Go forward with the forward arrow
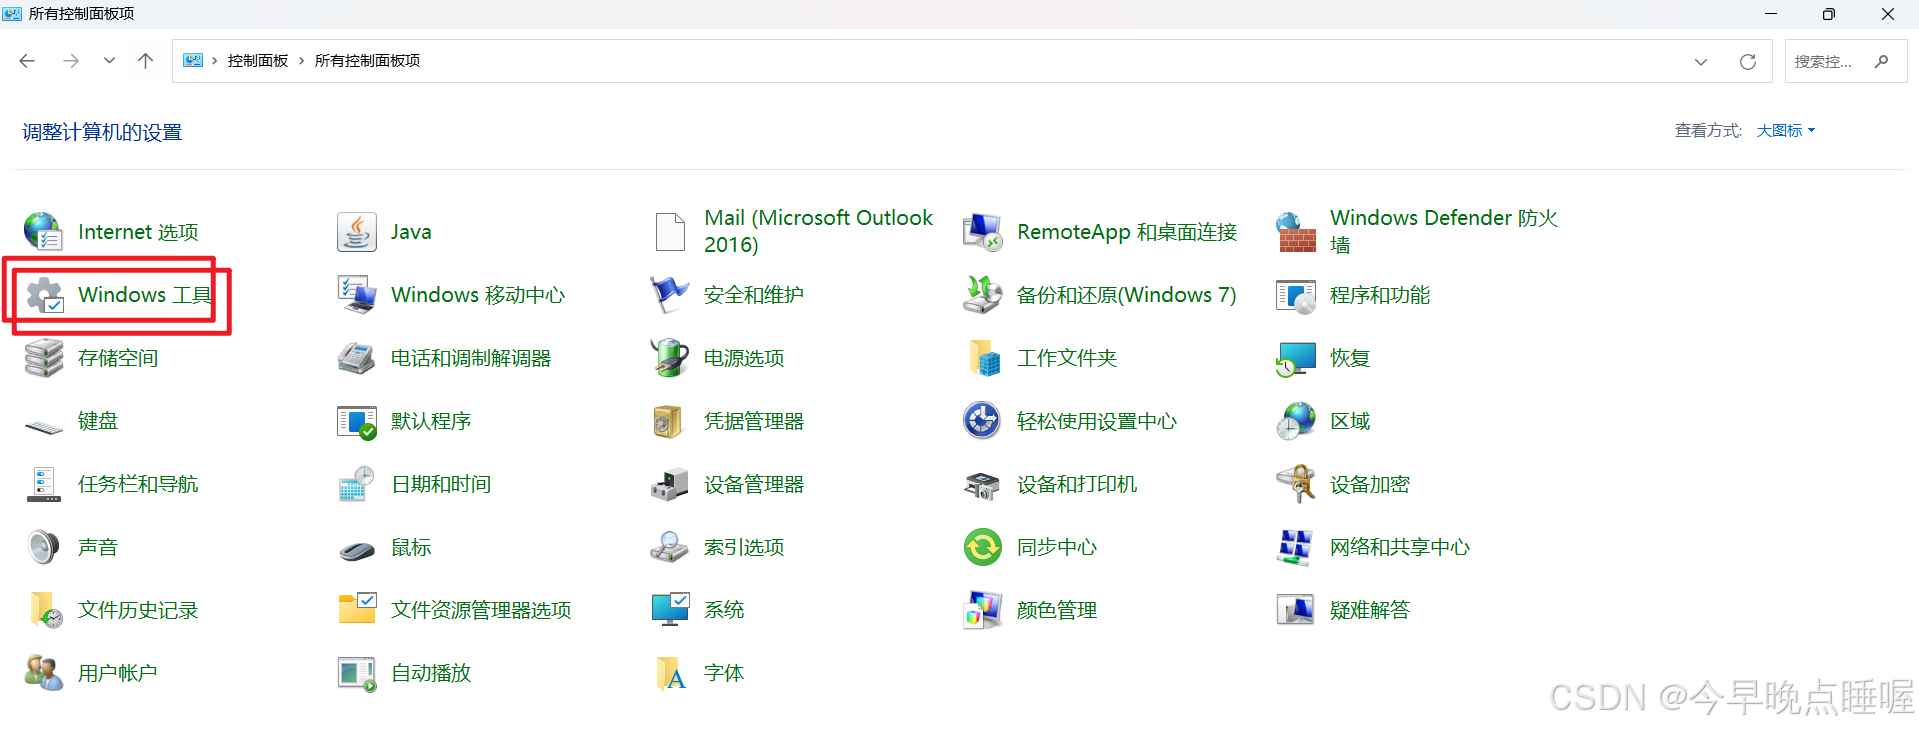This screenshot has width=1919, height=729. (x=70, y=61)
